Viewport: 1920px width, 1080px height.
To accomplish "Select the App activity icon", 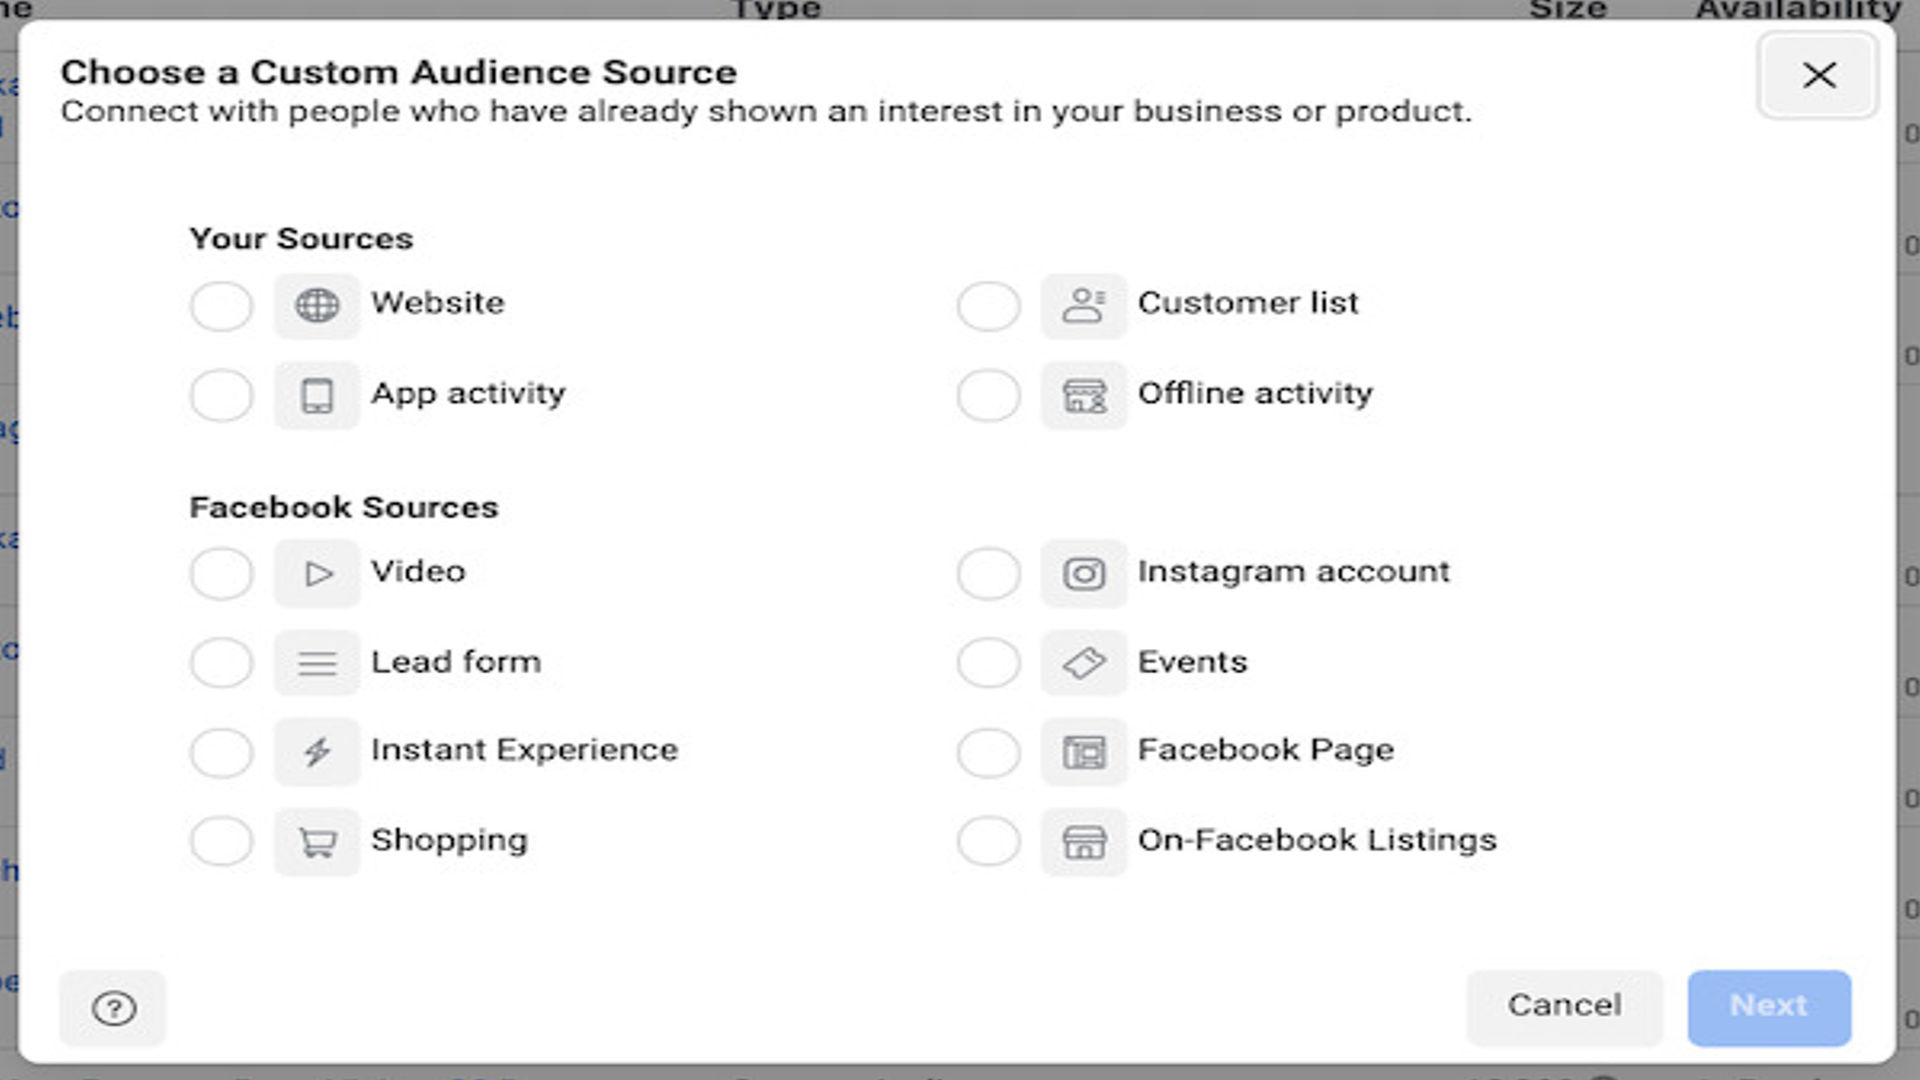I will 315,393.
